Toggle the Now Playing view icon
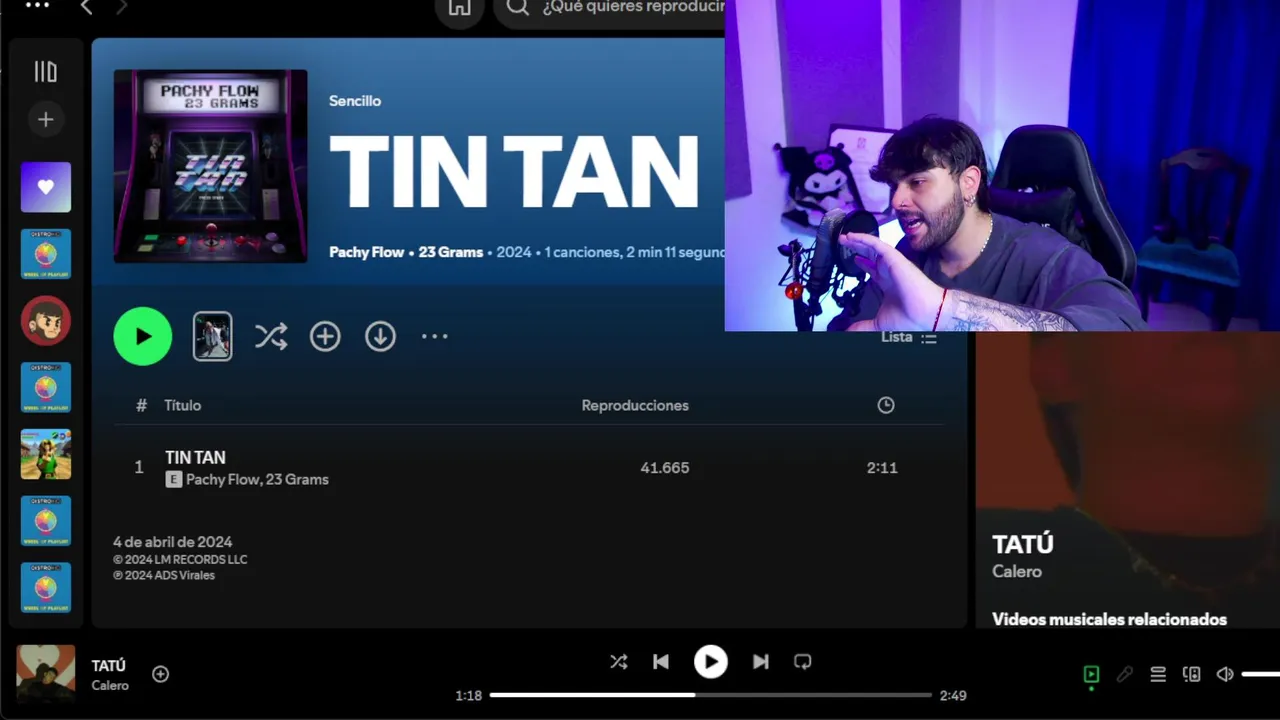Image resolution: width=1280 pixels, height=720 pixels. [x=1091, y=675]
